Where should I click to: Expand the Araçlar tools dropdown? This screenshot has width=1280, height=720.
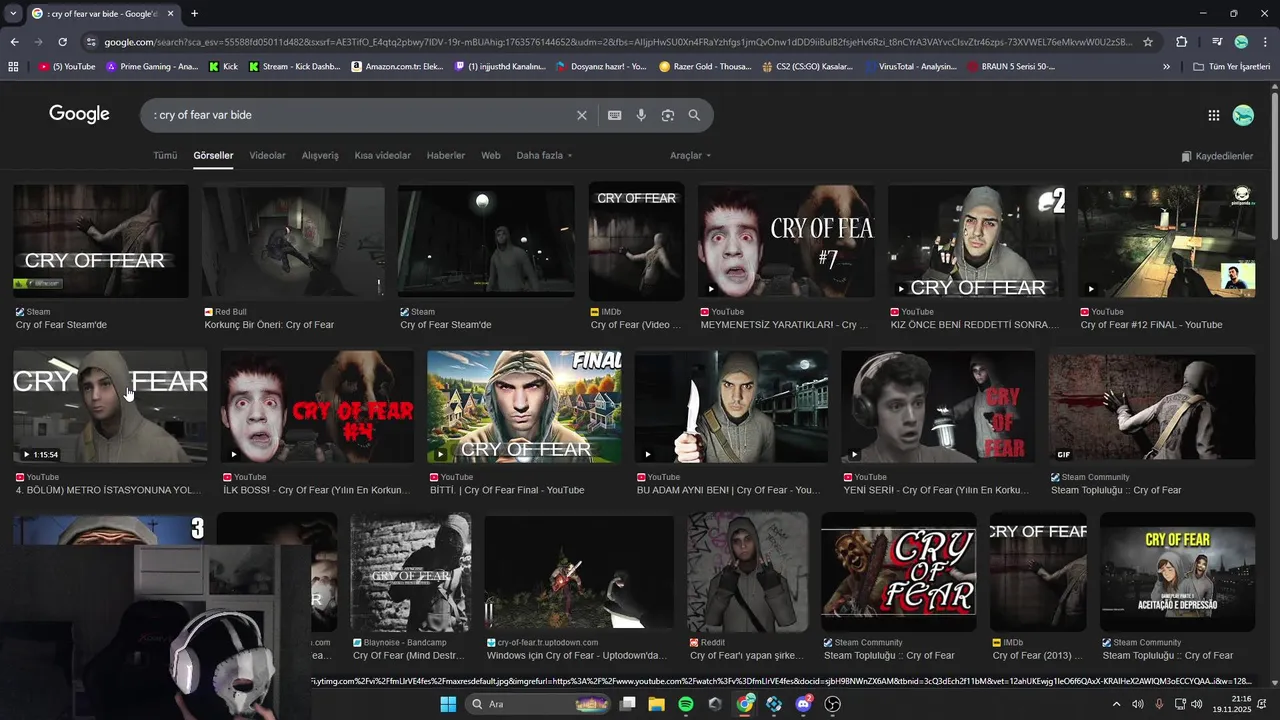(690, 156)
